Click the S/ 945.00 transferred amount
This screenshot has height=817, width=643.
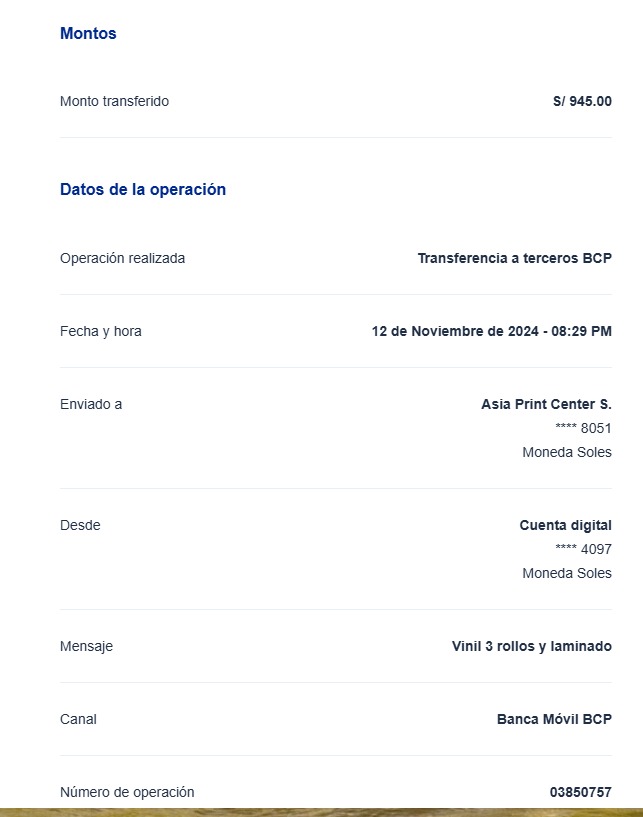pyautogui.click(x=582, y=101)
